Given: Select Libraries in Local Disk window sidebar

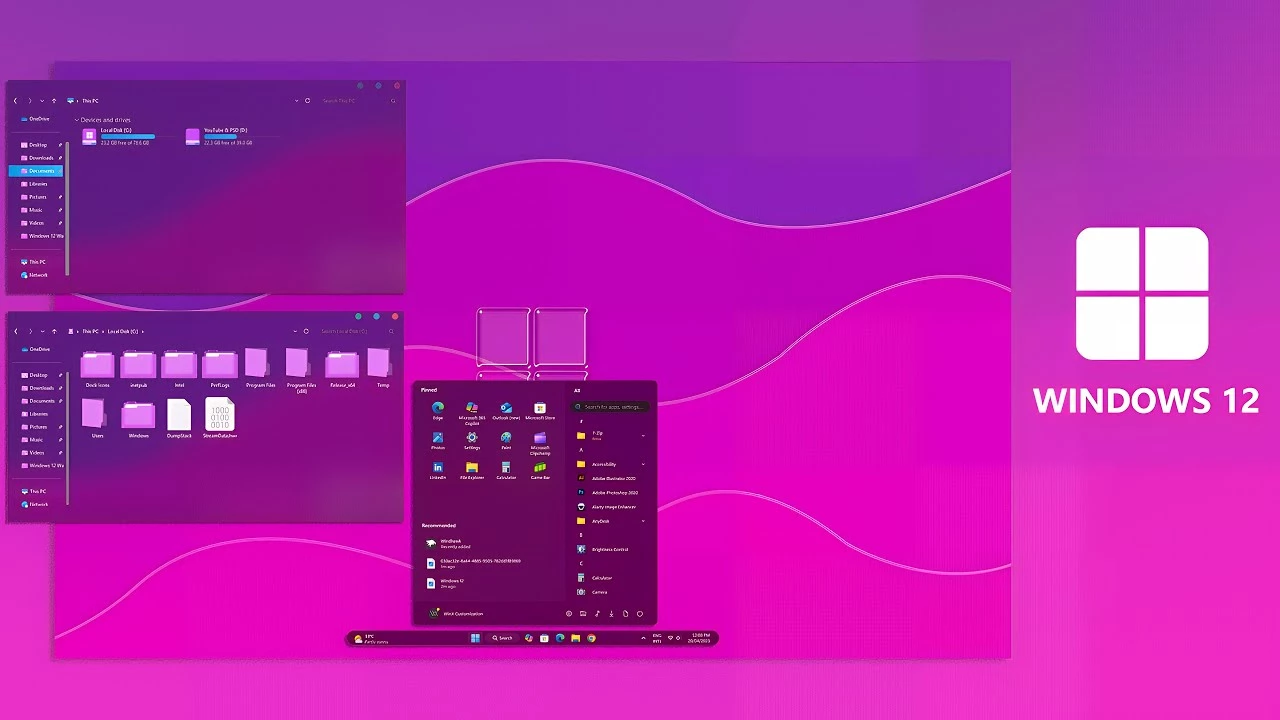Looking at the screenshot, I should tap(36, 414).
